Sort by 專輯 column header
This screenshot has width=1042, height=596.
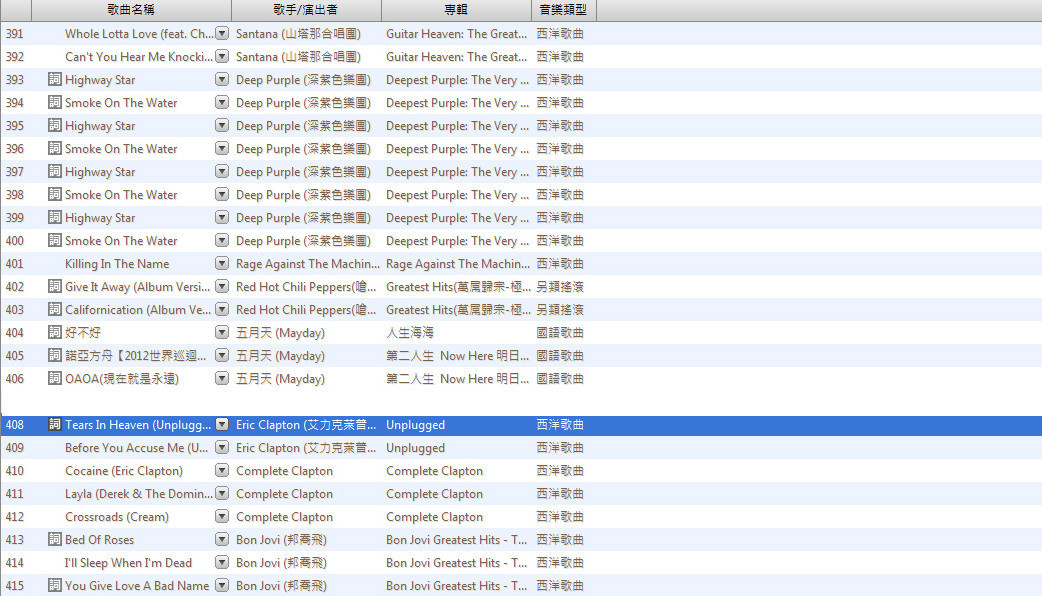pyautogui.click(x=457, y=10)
